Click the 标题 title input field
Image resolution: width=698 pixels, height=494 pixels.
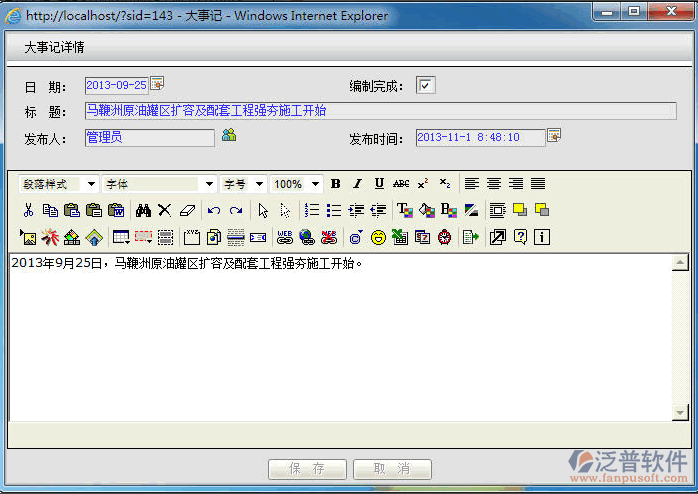point(381,111)
